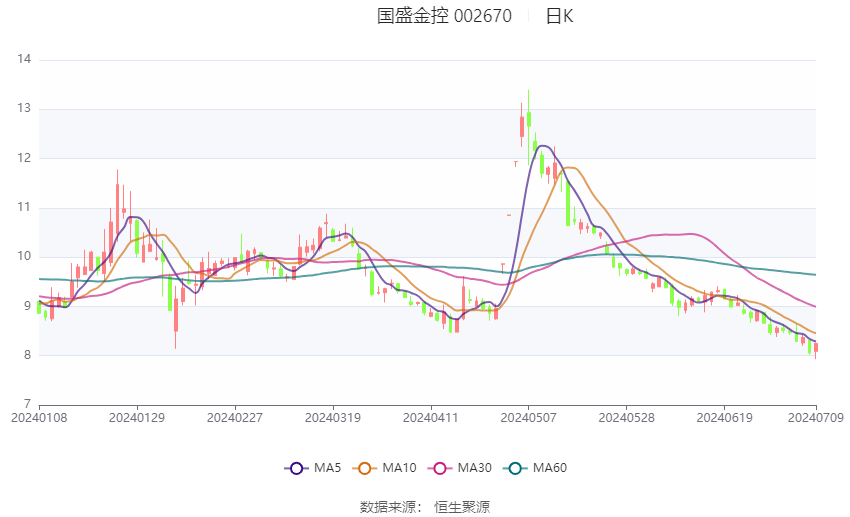Toggle the MA10 line legend
850x517 pixels.
[384, 468]
